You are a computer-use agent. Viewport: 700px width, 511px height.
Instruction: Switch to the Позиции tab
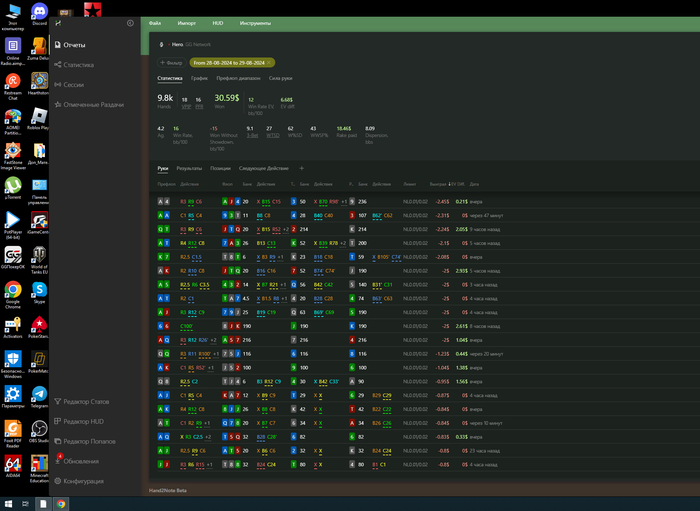click(221, 168)
